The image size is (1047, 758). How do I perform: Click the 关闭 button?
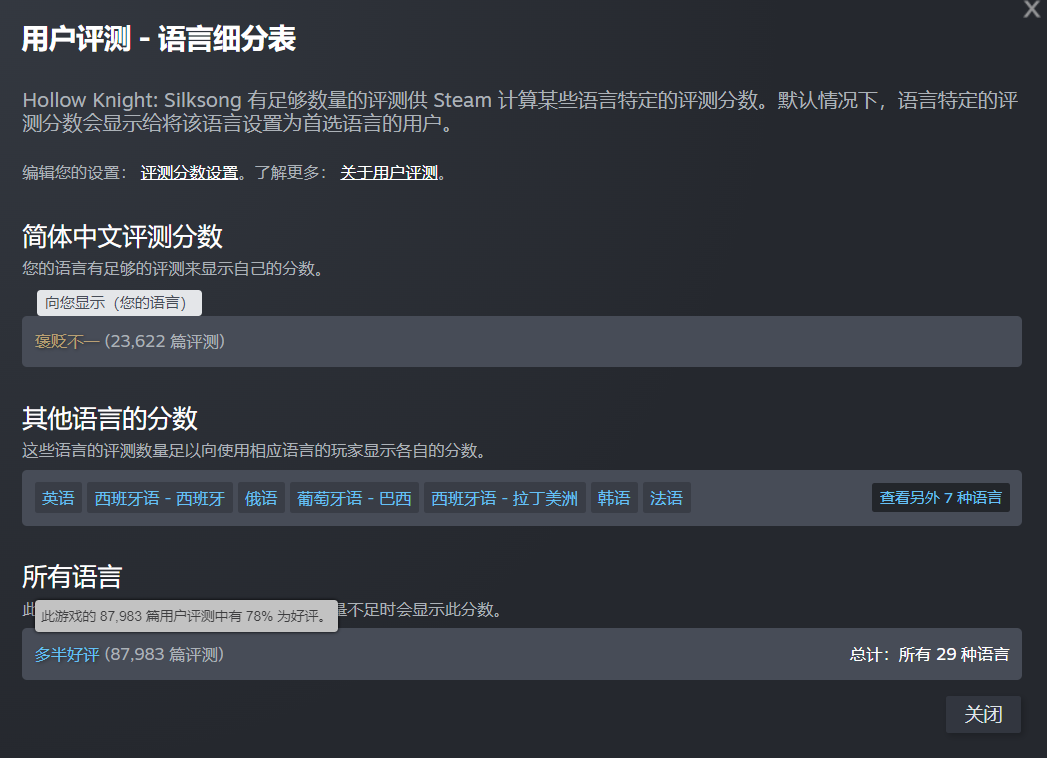984,715
